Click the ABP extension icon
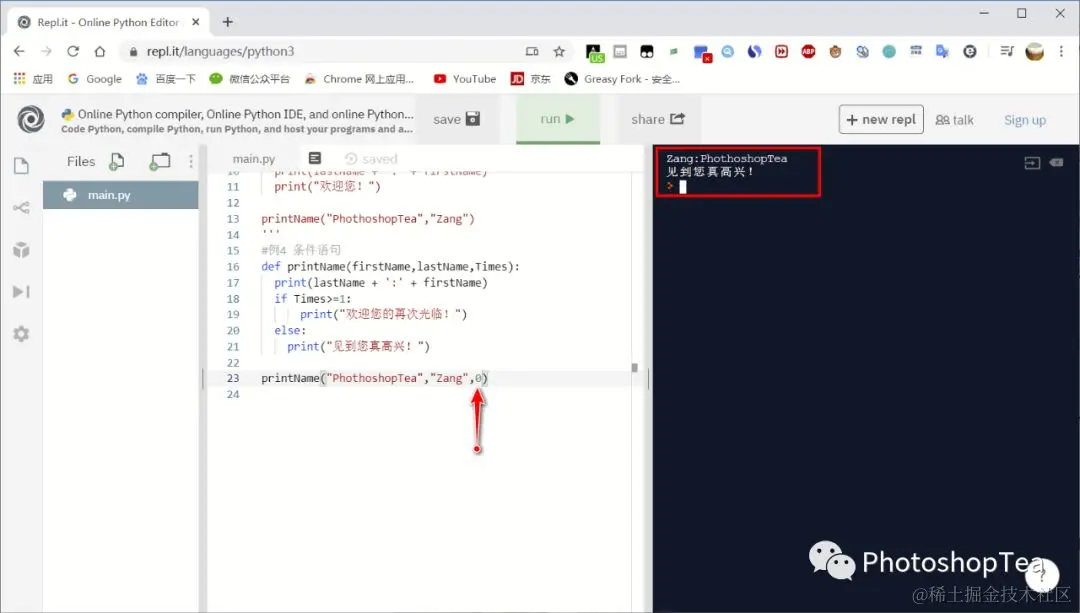 pos(808,51)
